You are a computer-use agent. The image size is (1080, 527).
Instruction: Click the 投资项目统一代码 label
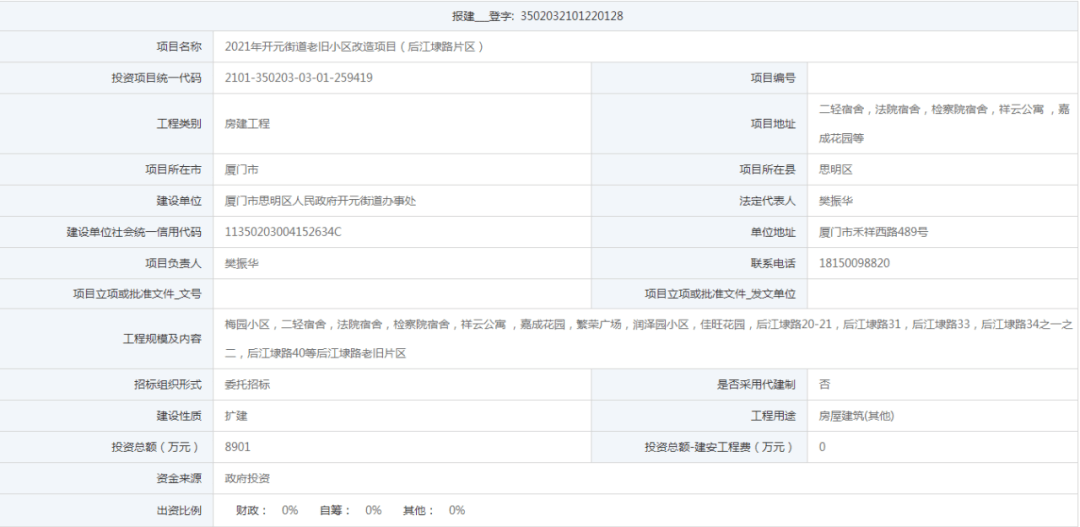tap(156, 78)
